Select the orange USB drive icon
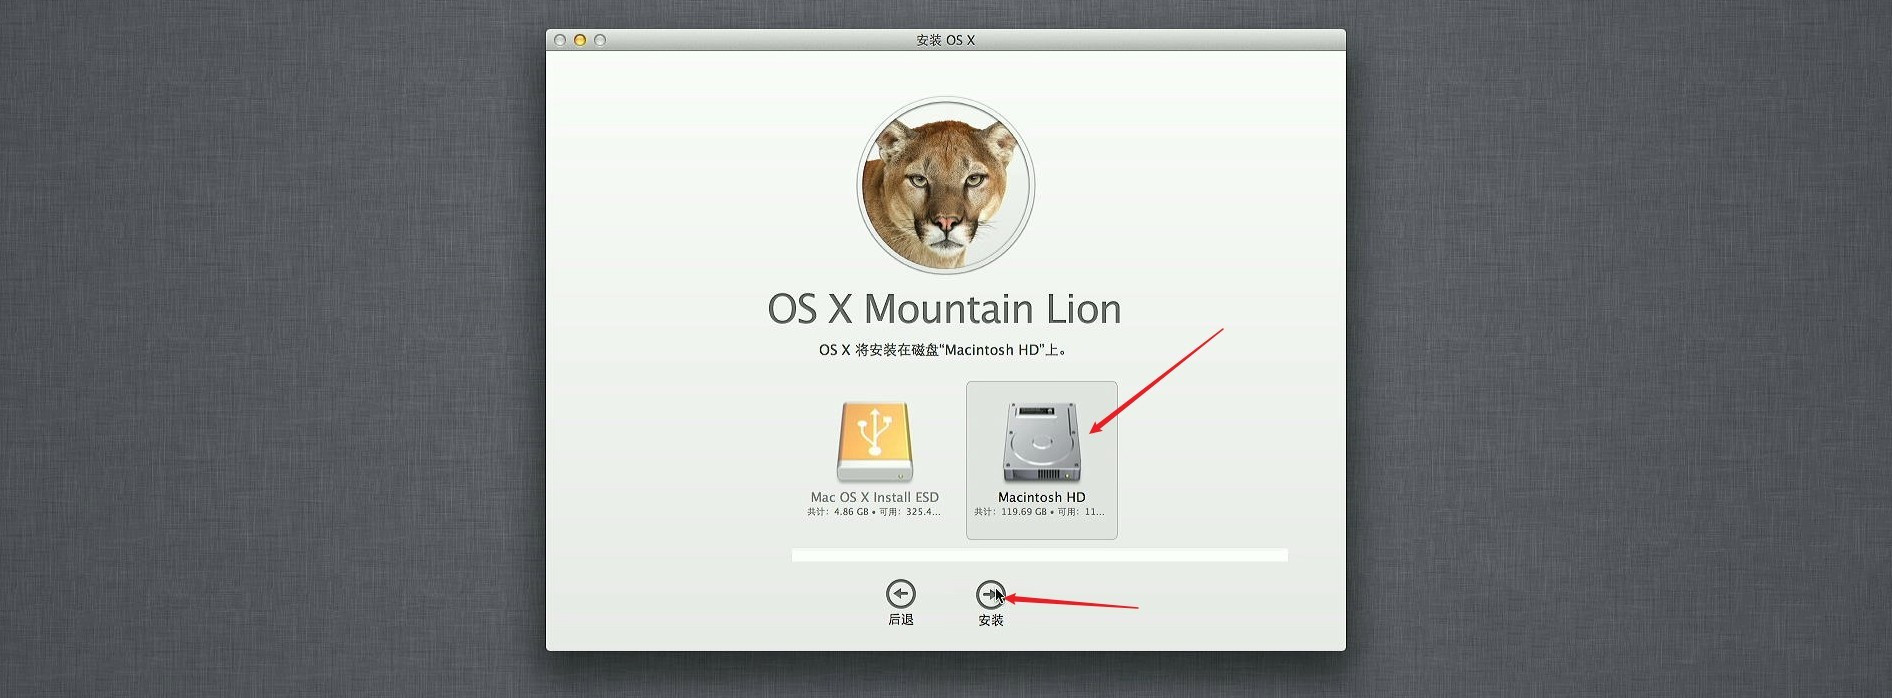 coord(875,443)
